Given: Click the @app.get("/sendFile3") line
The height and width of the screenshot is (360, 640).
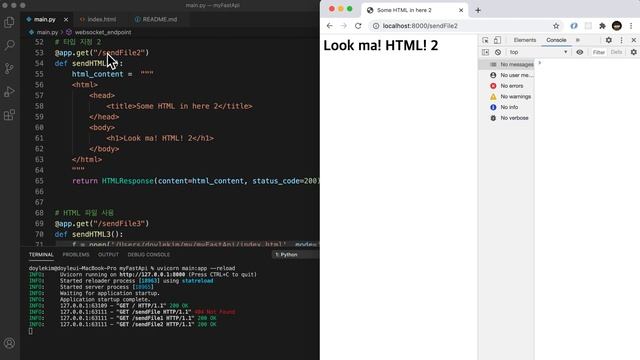Looking at the screenshot, I should 102,223.
